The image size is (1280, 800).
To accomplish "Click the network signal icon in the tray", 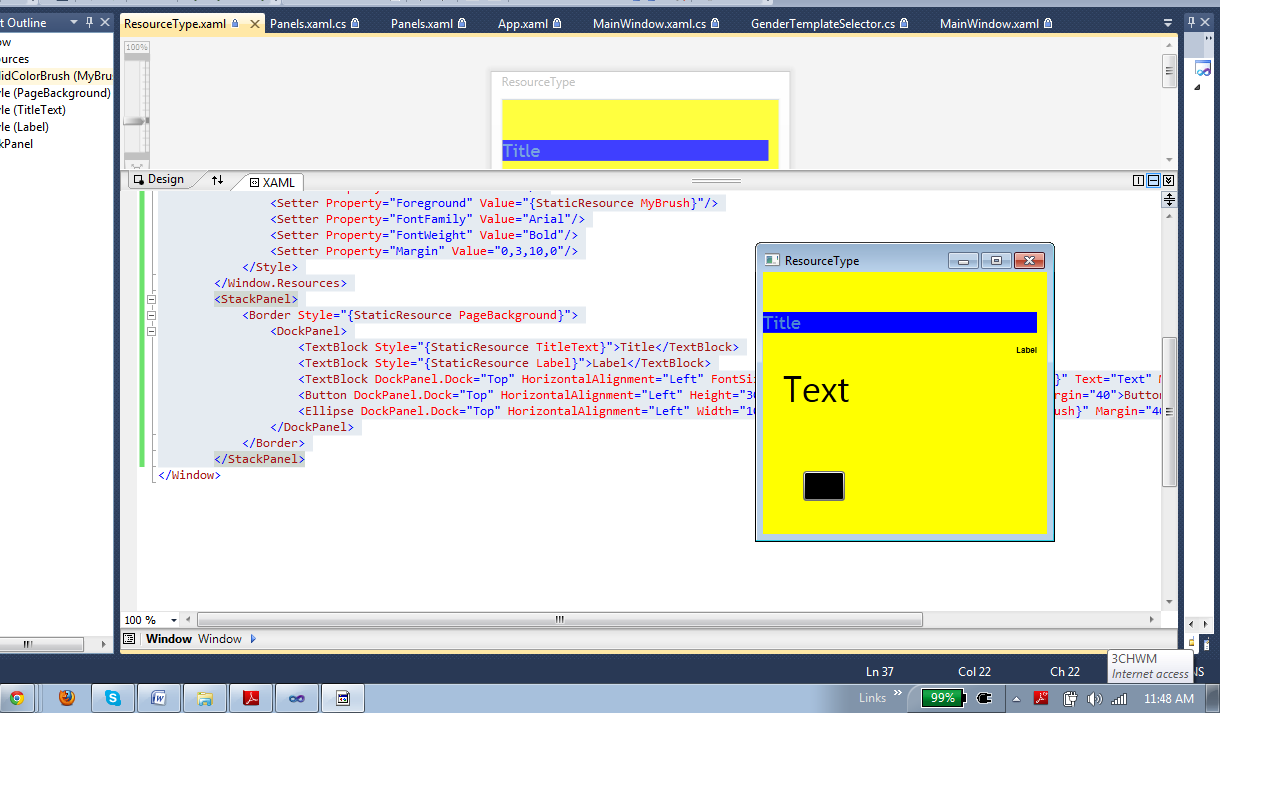I will click(x=1119, y=698).
